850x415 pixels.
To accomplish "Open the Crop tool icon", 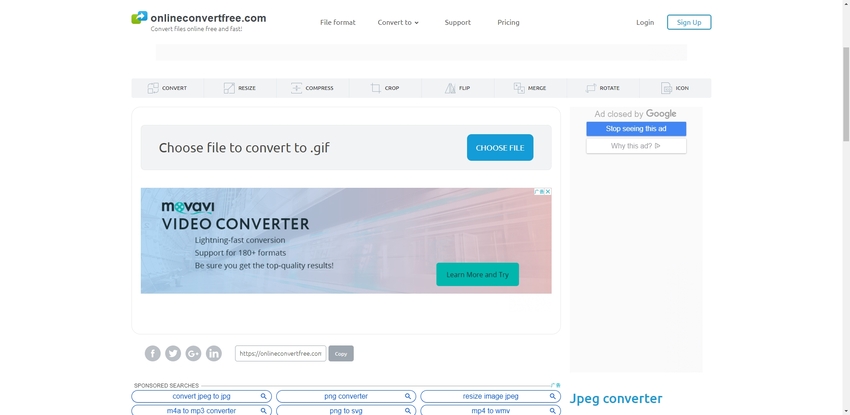I will click(376, 88).
